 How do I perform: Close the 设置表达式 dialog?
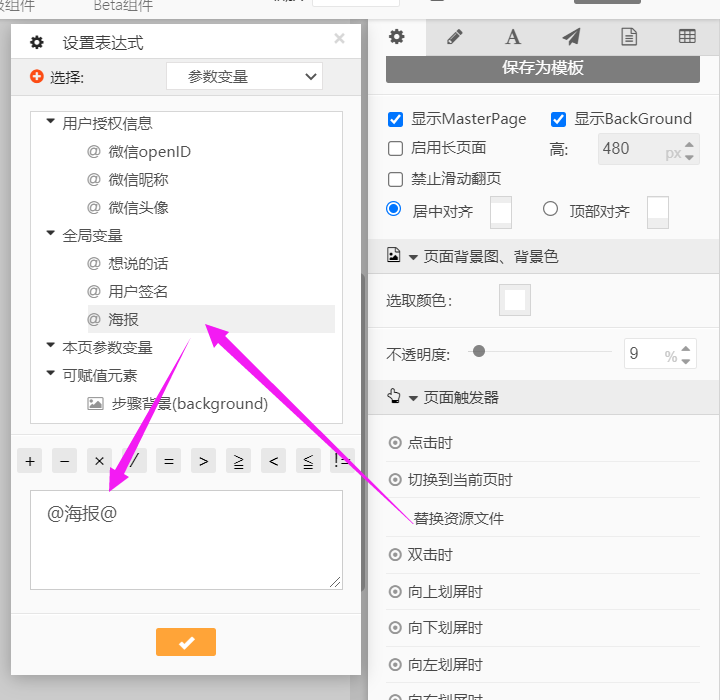(x=339, y=39)
